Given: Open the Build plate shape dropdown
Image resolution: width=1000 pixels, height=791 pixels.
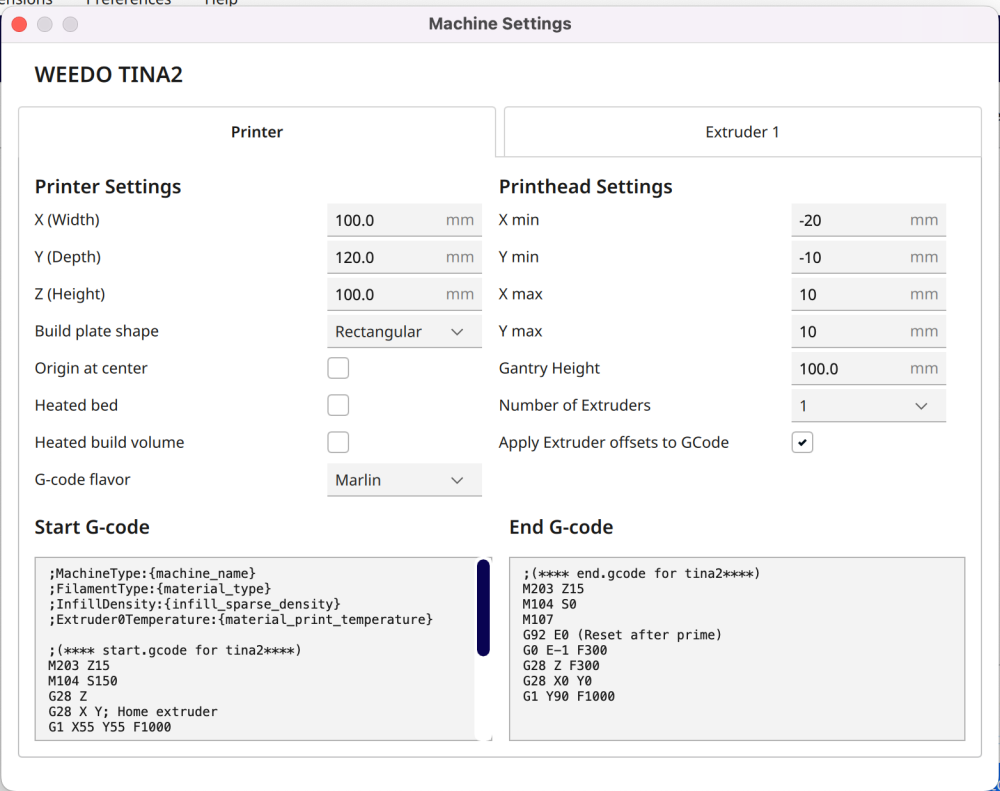Looking at the screenshot, I should click(x=404, y=332).
